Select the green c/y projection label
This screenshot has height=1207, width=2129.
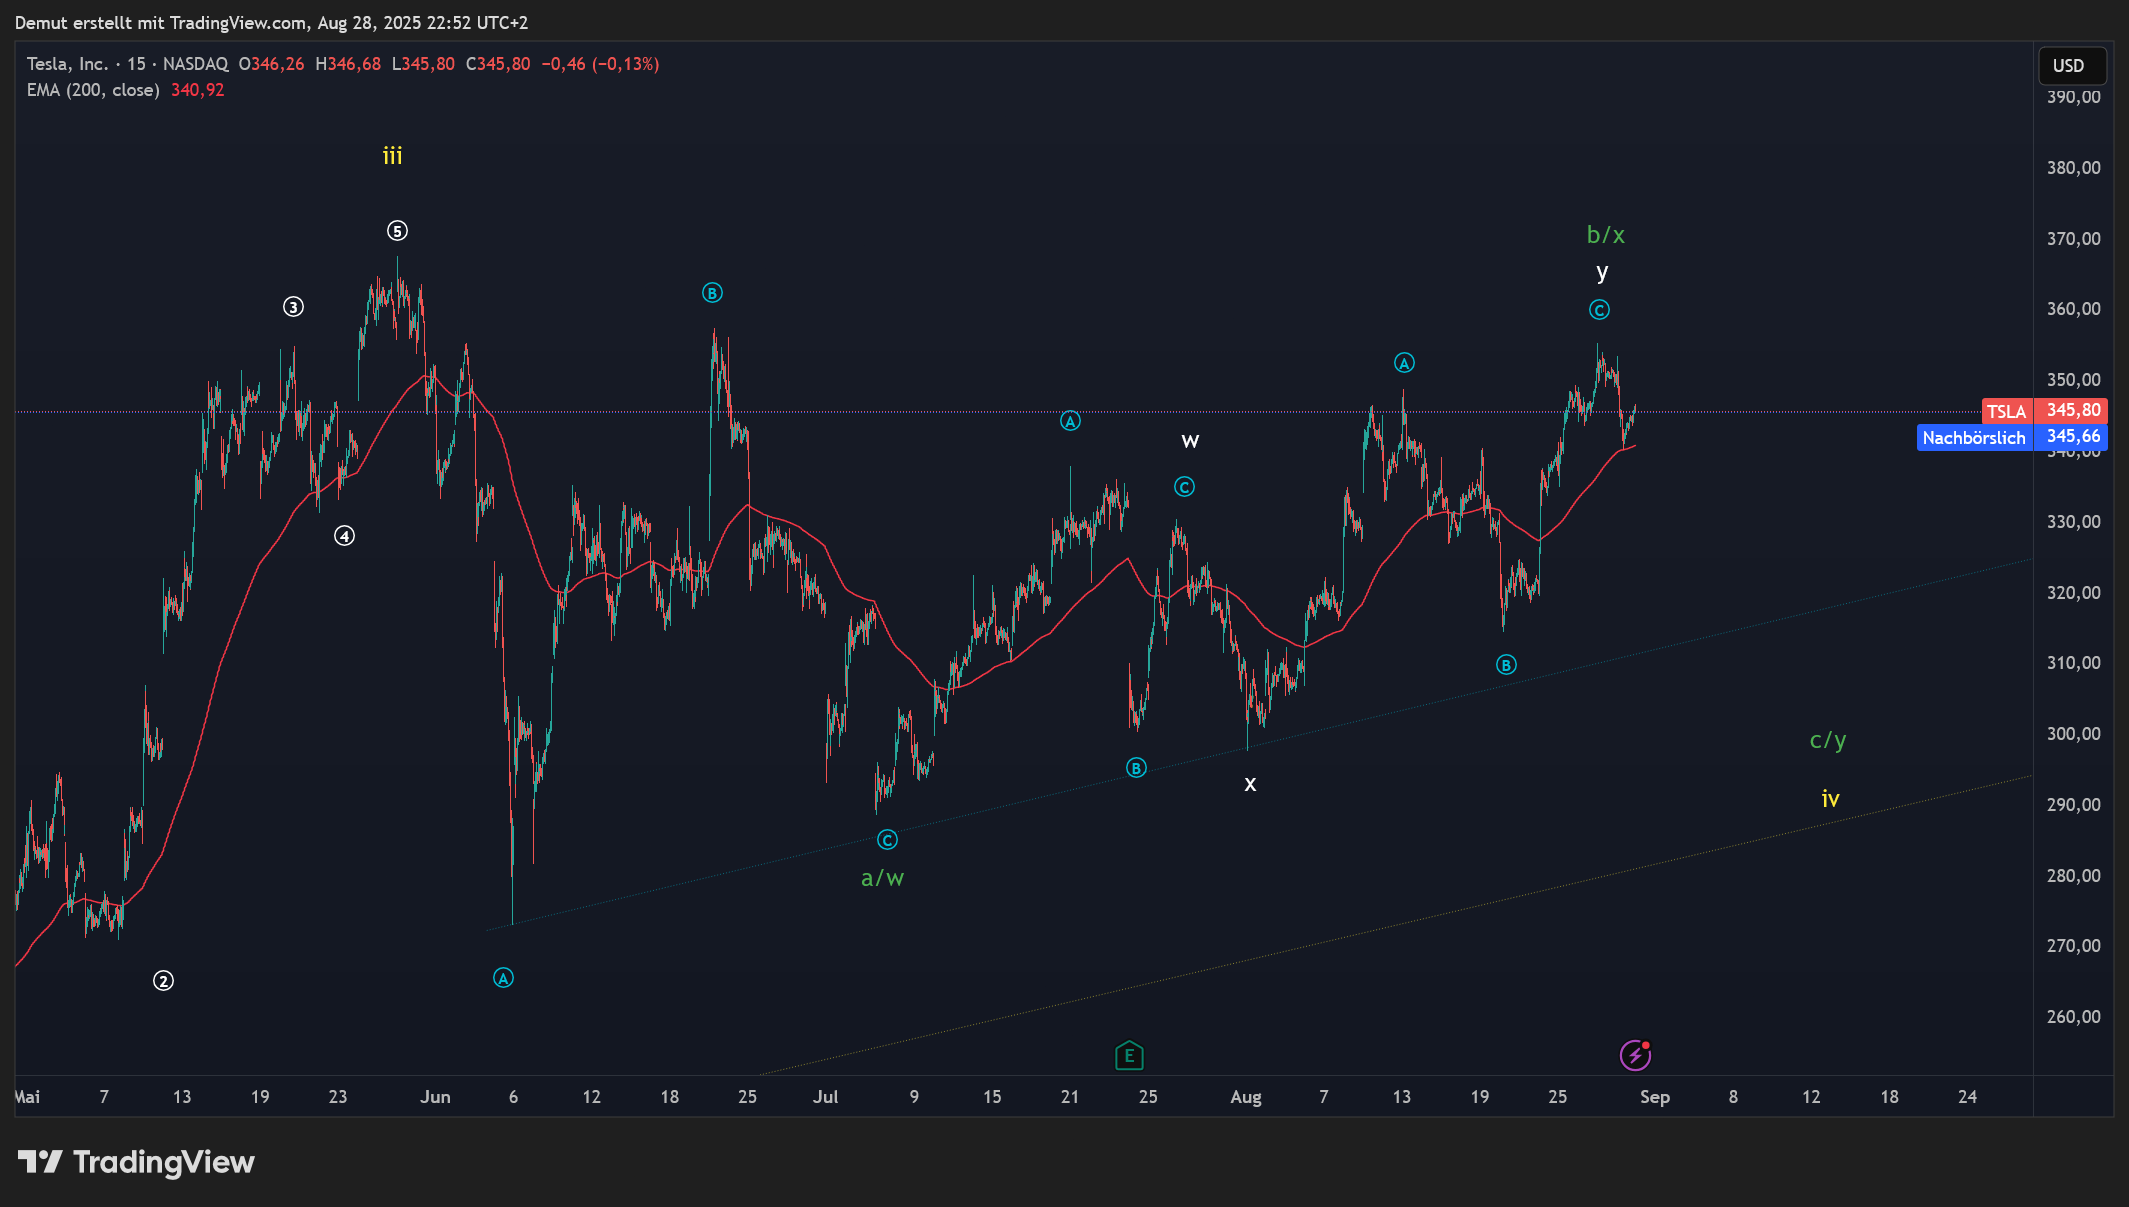[x=1827, y=740]
